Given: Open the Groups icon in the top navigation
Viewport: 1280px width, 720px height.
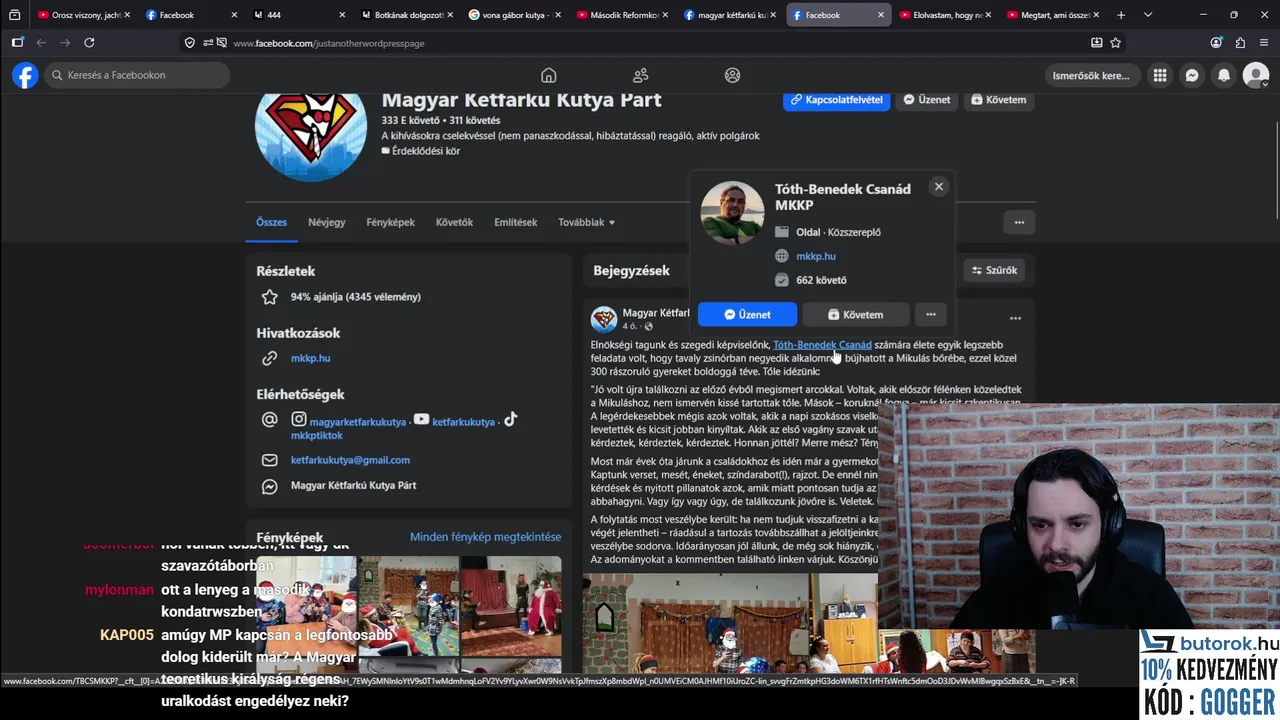Looking at the screenshot, I should [x=732, y=75].
